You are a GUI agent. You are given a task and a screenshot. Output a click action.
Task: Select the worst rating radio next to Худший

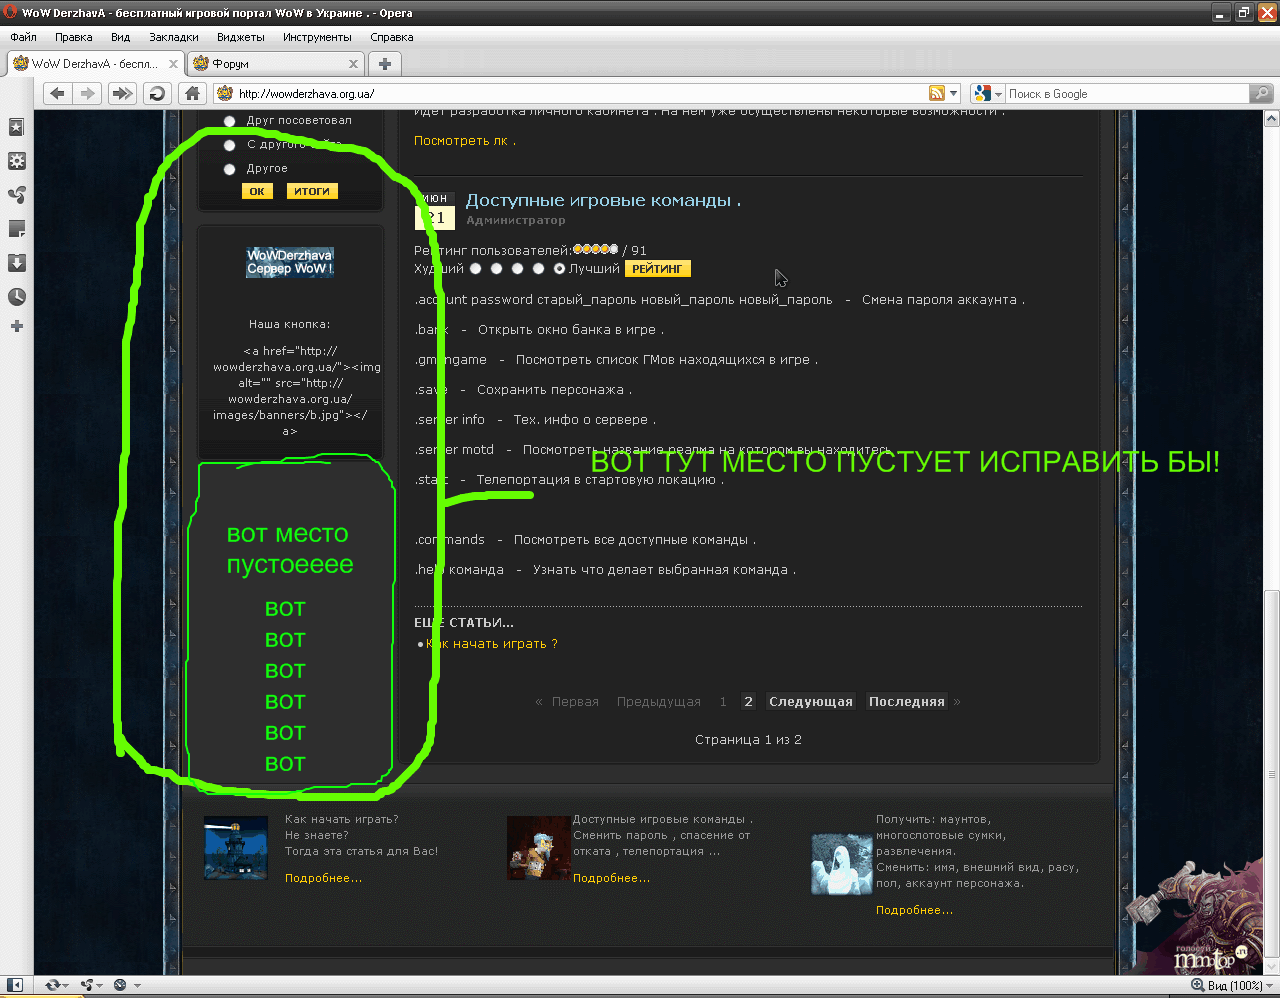(476, 268)
